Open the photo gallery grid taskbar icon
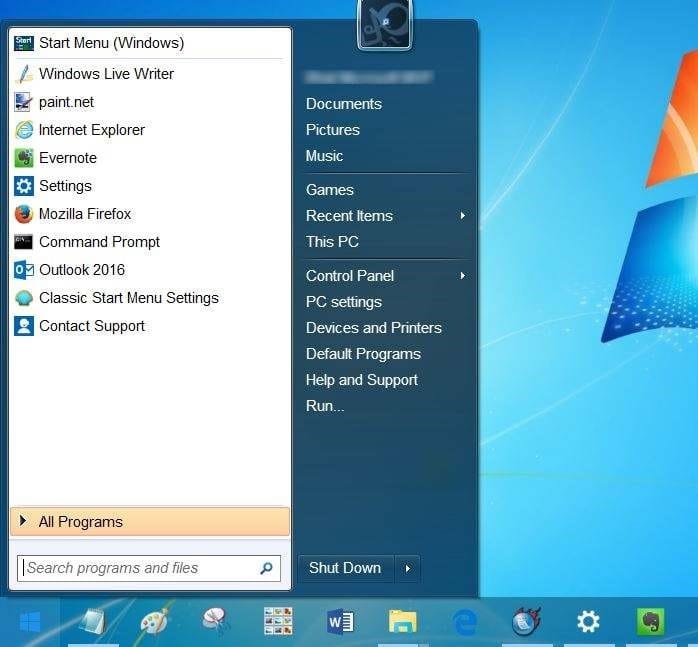The width and height of the screenshot is (698, 647). (278, 621)
